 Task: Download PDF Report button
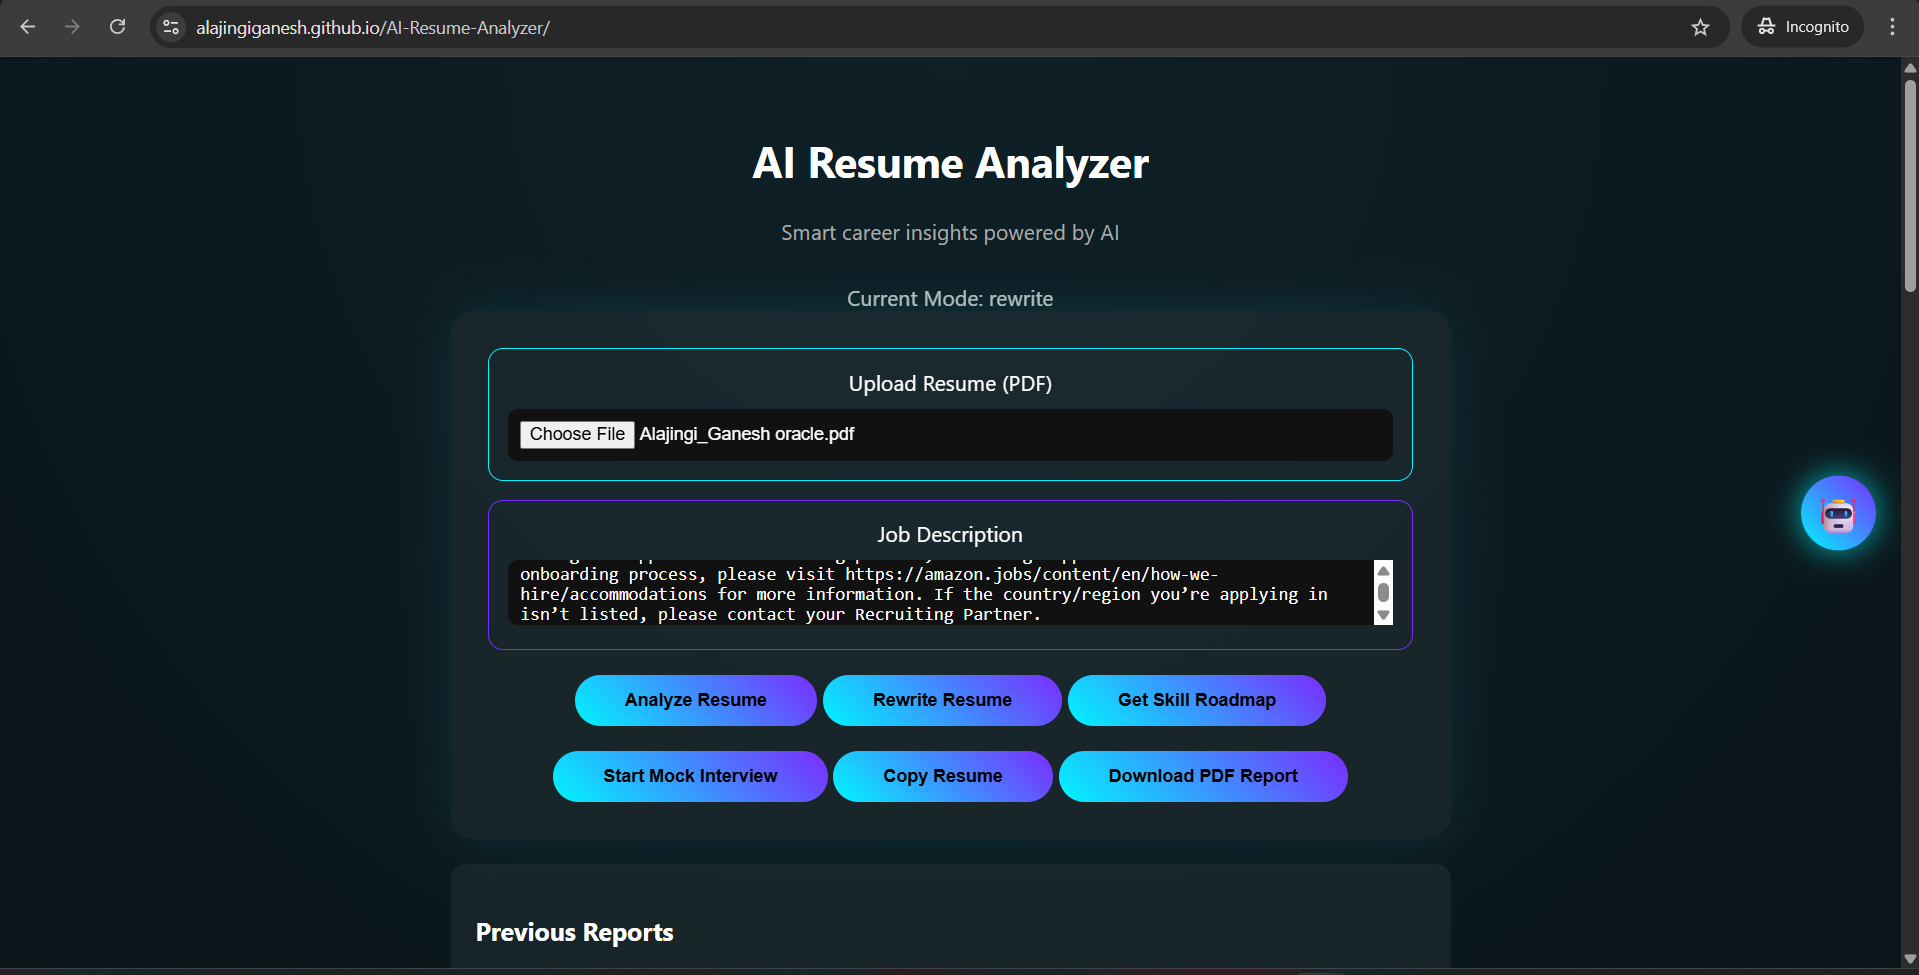(1202, 776)
